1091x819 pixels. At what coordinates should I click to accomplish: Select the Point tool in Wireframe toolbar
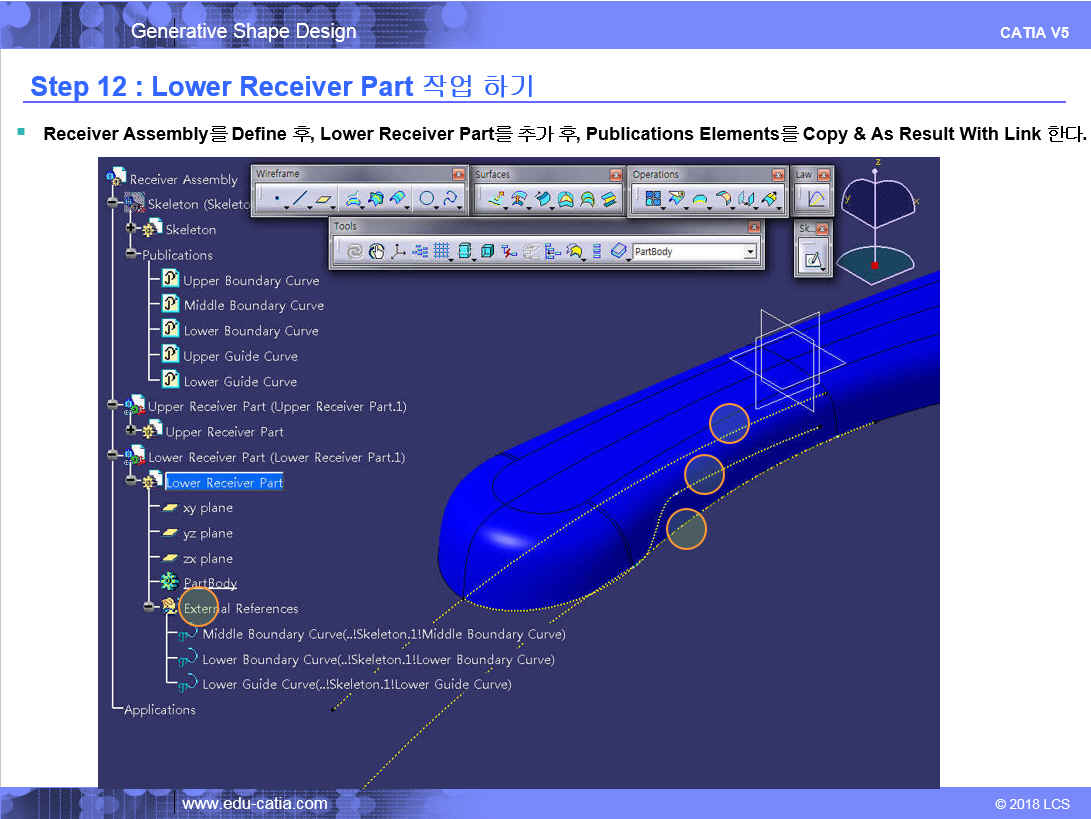point(276,199)
